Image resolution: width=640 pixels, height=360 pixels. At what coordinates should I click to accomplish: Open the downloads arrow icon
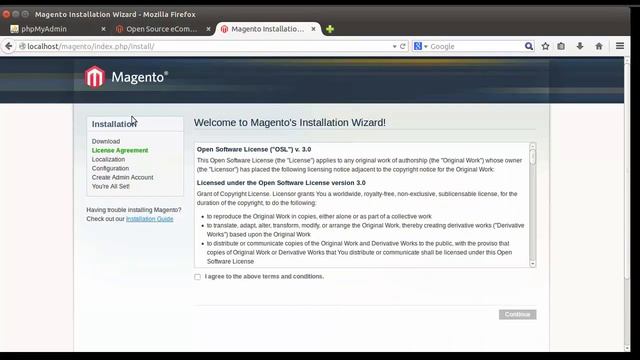(580, 46)
